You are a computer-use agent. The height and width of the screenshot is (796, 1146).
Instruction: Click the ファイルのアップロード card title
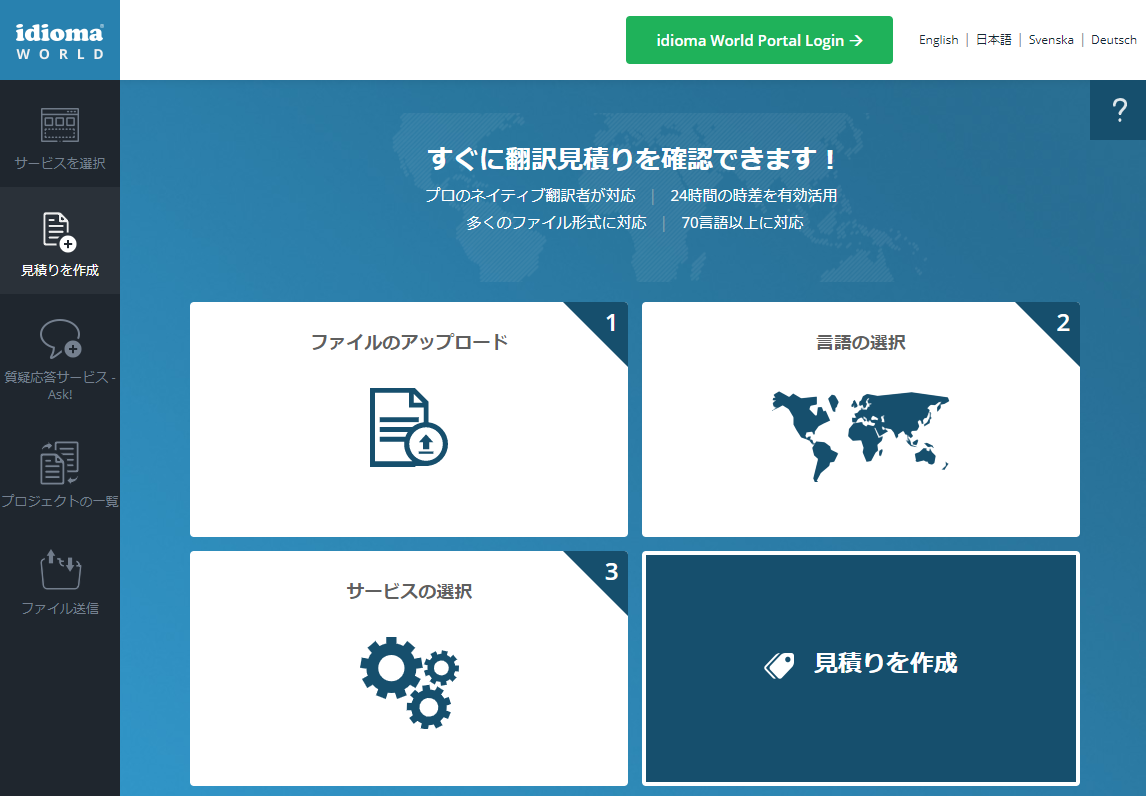(409, 342)
